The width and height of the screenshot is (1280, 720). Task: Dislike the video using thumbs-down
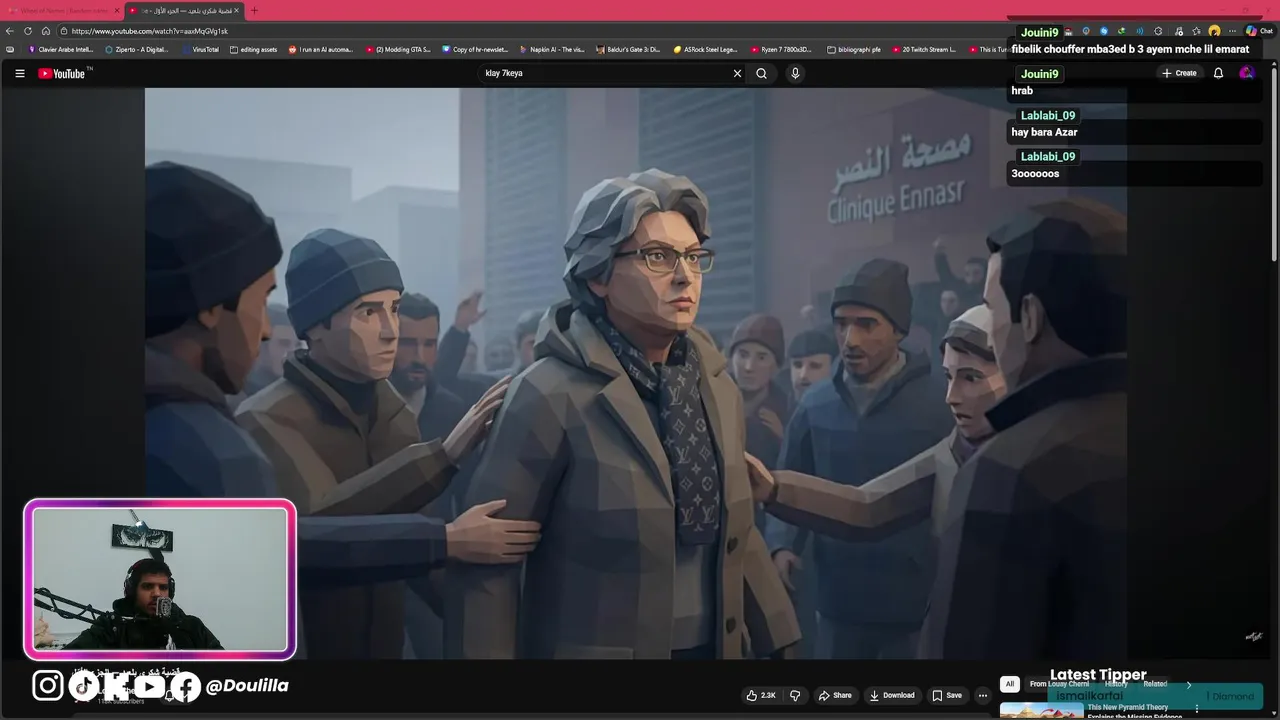(795, 695)
